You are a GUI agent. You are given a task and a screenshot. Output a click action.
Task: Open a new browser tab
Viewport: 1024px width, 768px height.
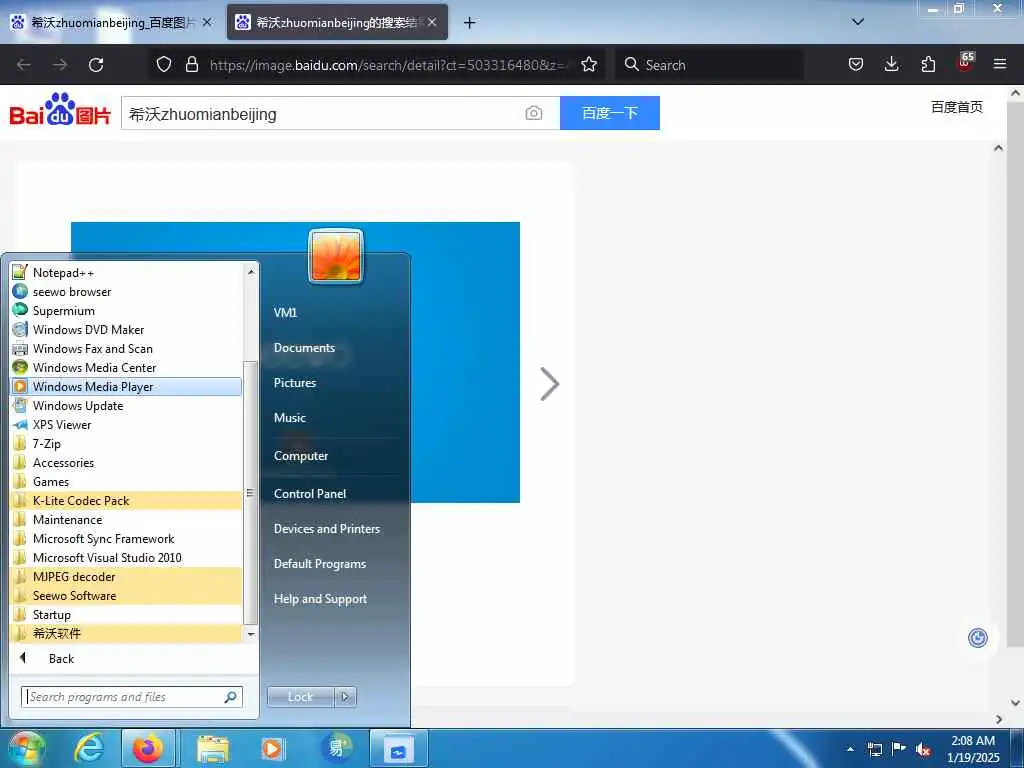(469, 23)
